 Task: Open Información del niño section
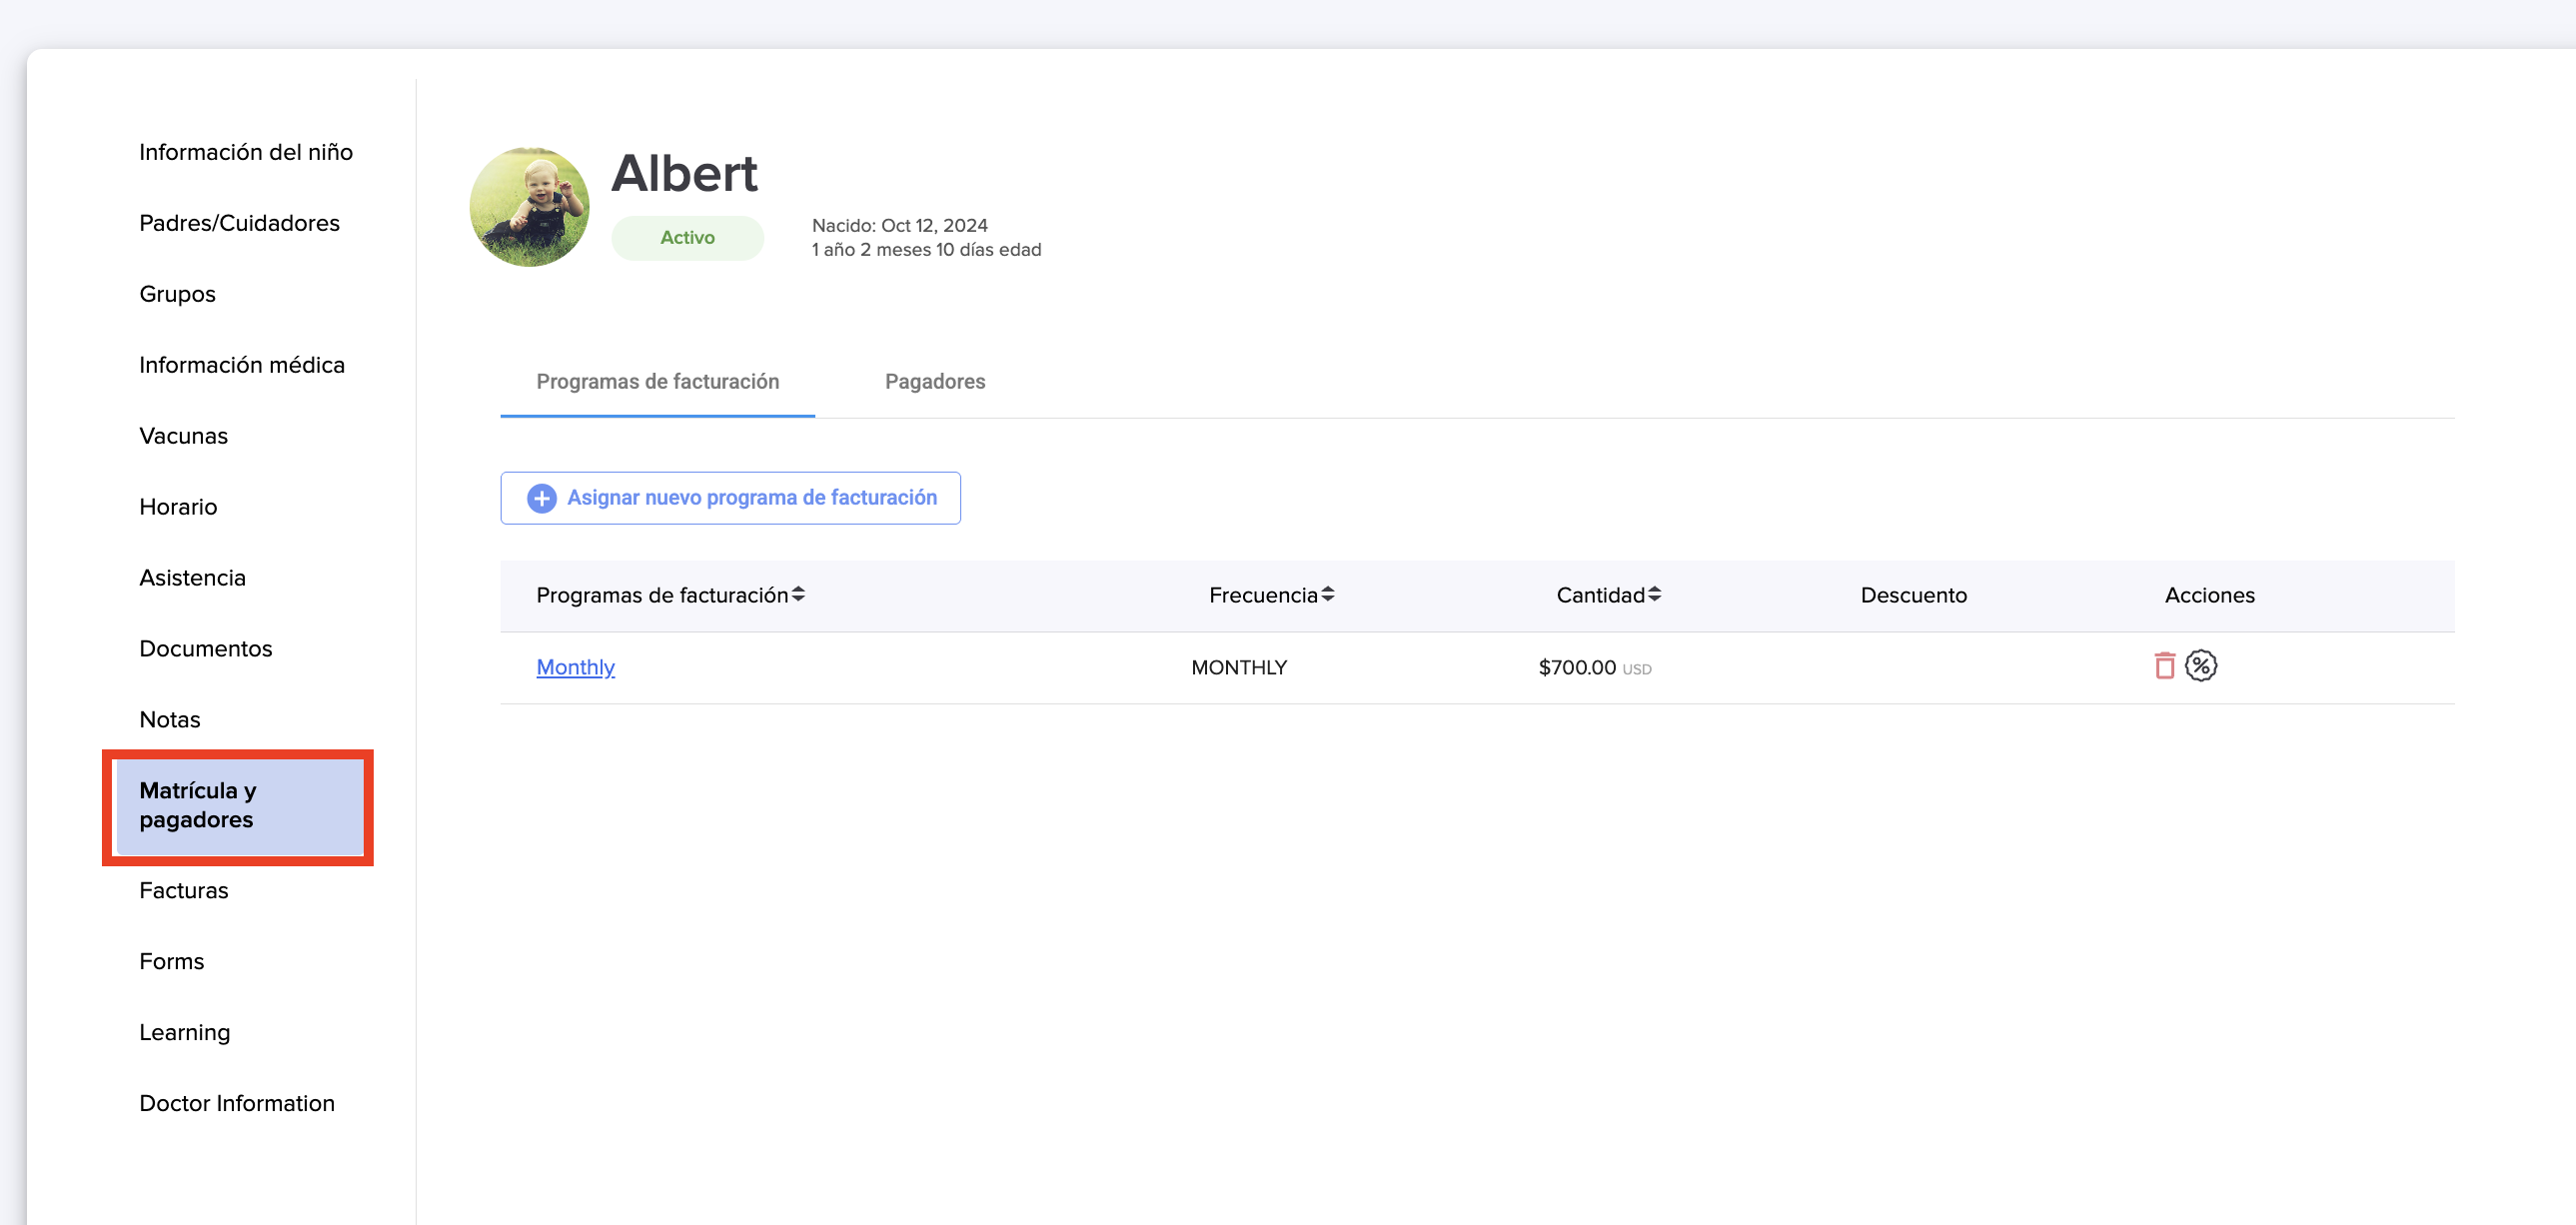tap(246, 152)
